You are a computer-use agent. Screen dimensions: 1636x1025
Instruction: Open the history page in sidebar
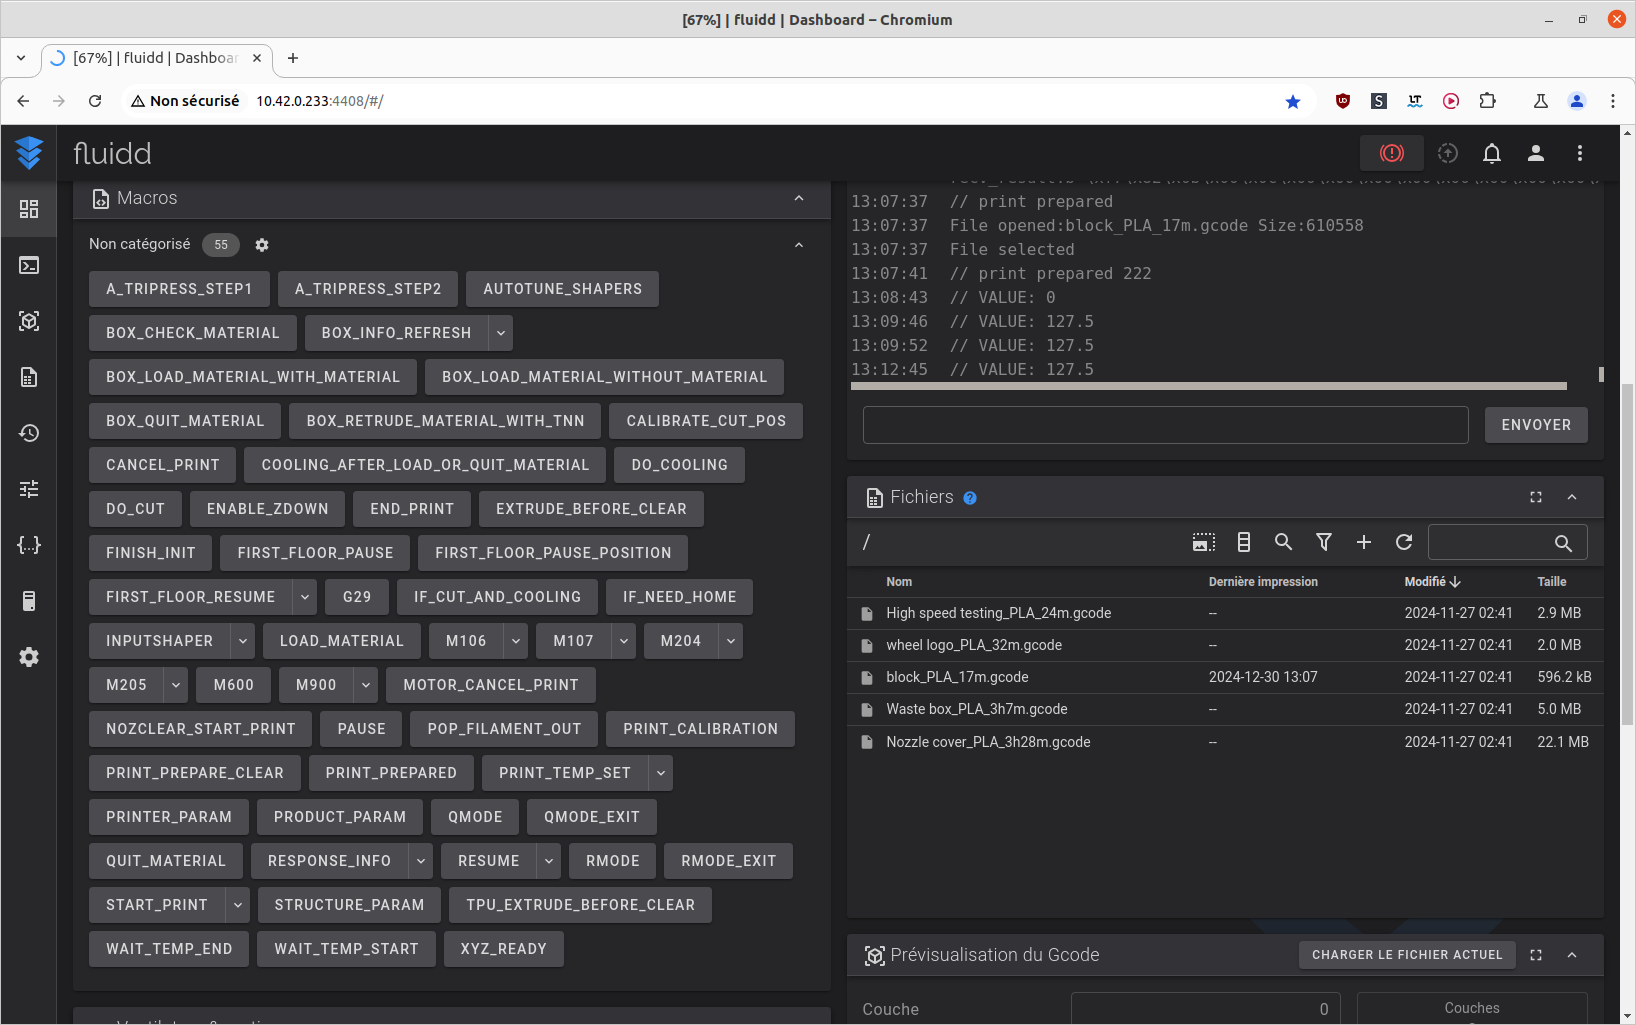click(29, 433)
